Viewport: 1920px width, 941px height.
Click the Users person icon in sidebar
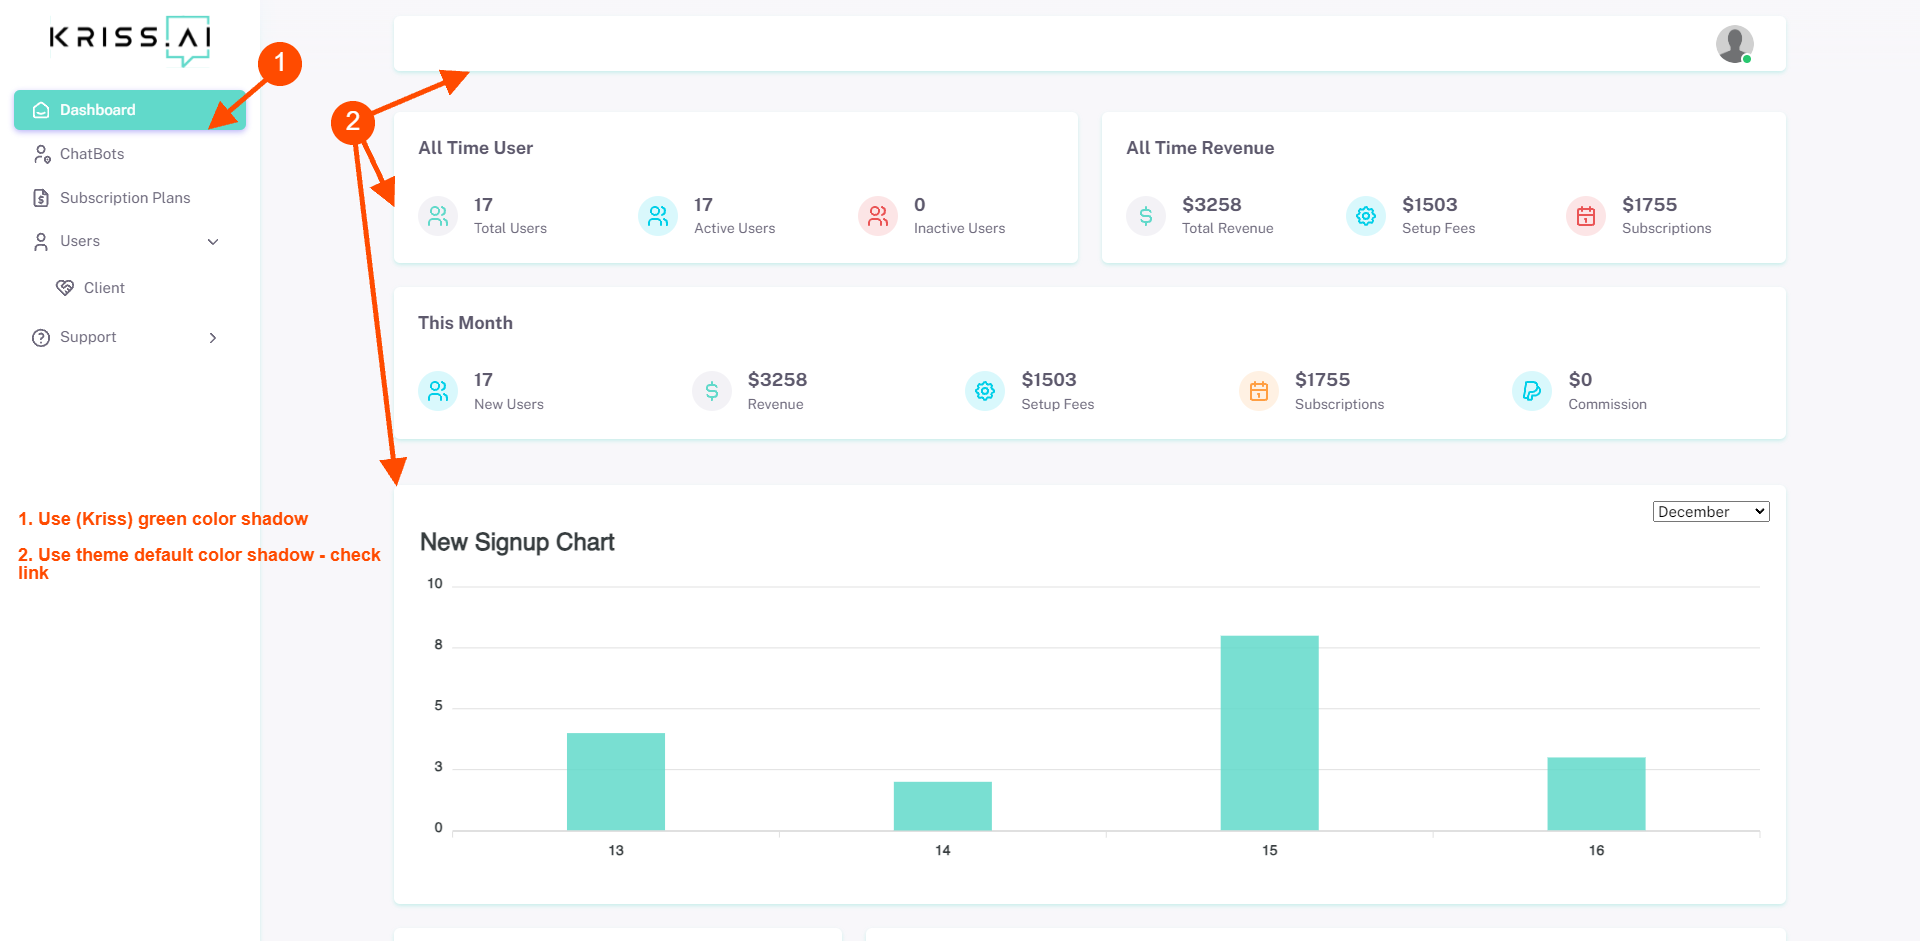click(x=41, y=241)
